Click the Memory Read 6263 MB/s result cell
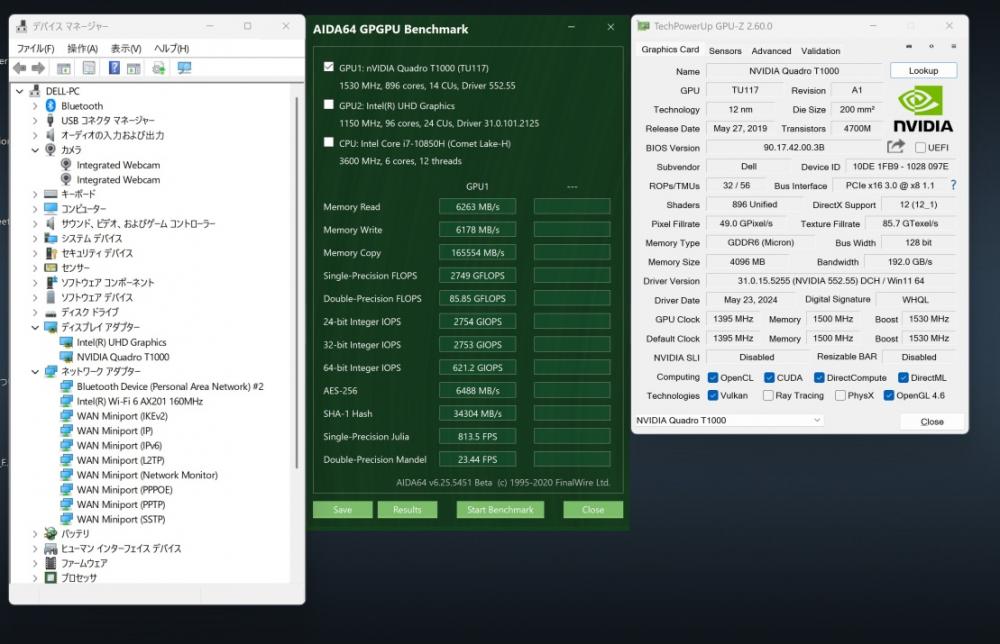Screen dimensions: 1000x644 (x=477, y=207)
